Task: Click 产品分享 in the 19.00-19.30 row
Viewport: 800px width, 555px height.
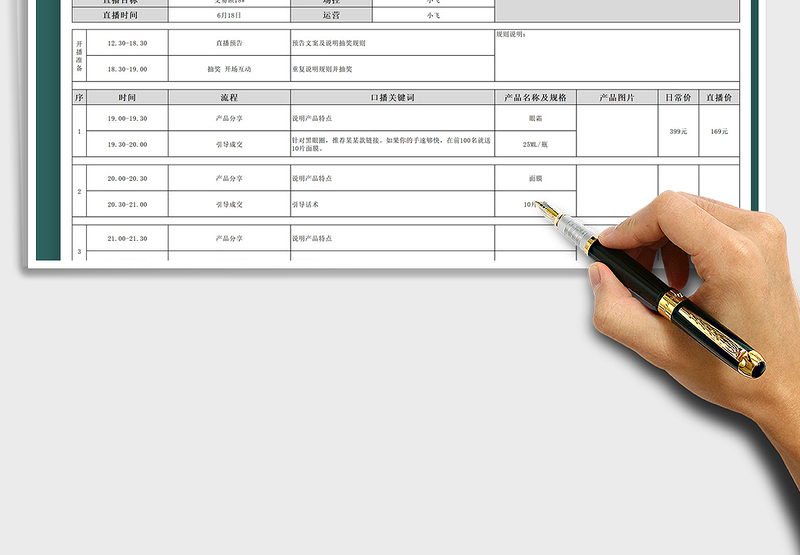Action: coord(229,118)
